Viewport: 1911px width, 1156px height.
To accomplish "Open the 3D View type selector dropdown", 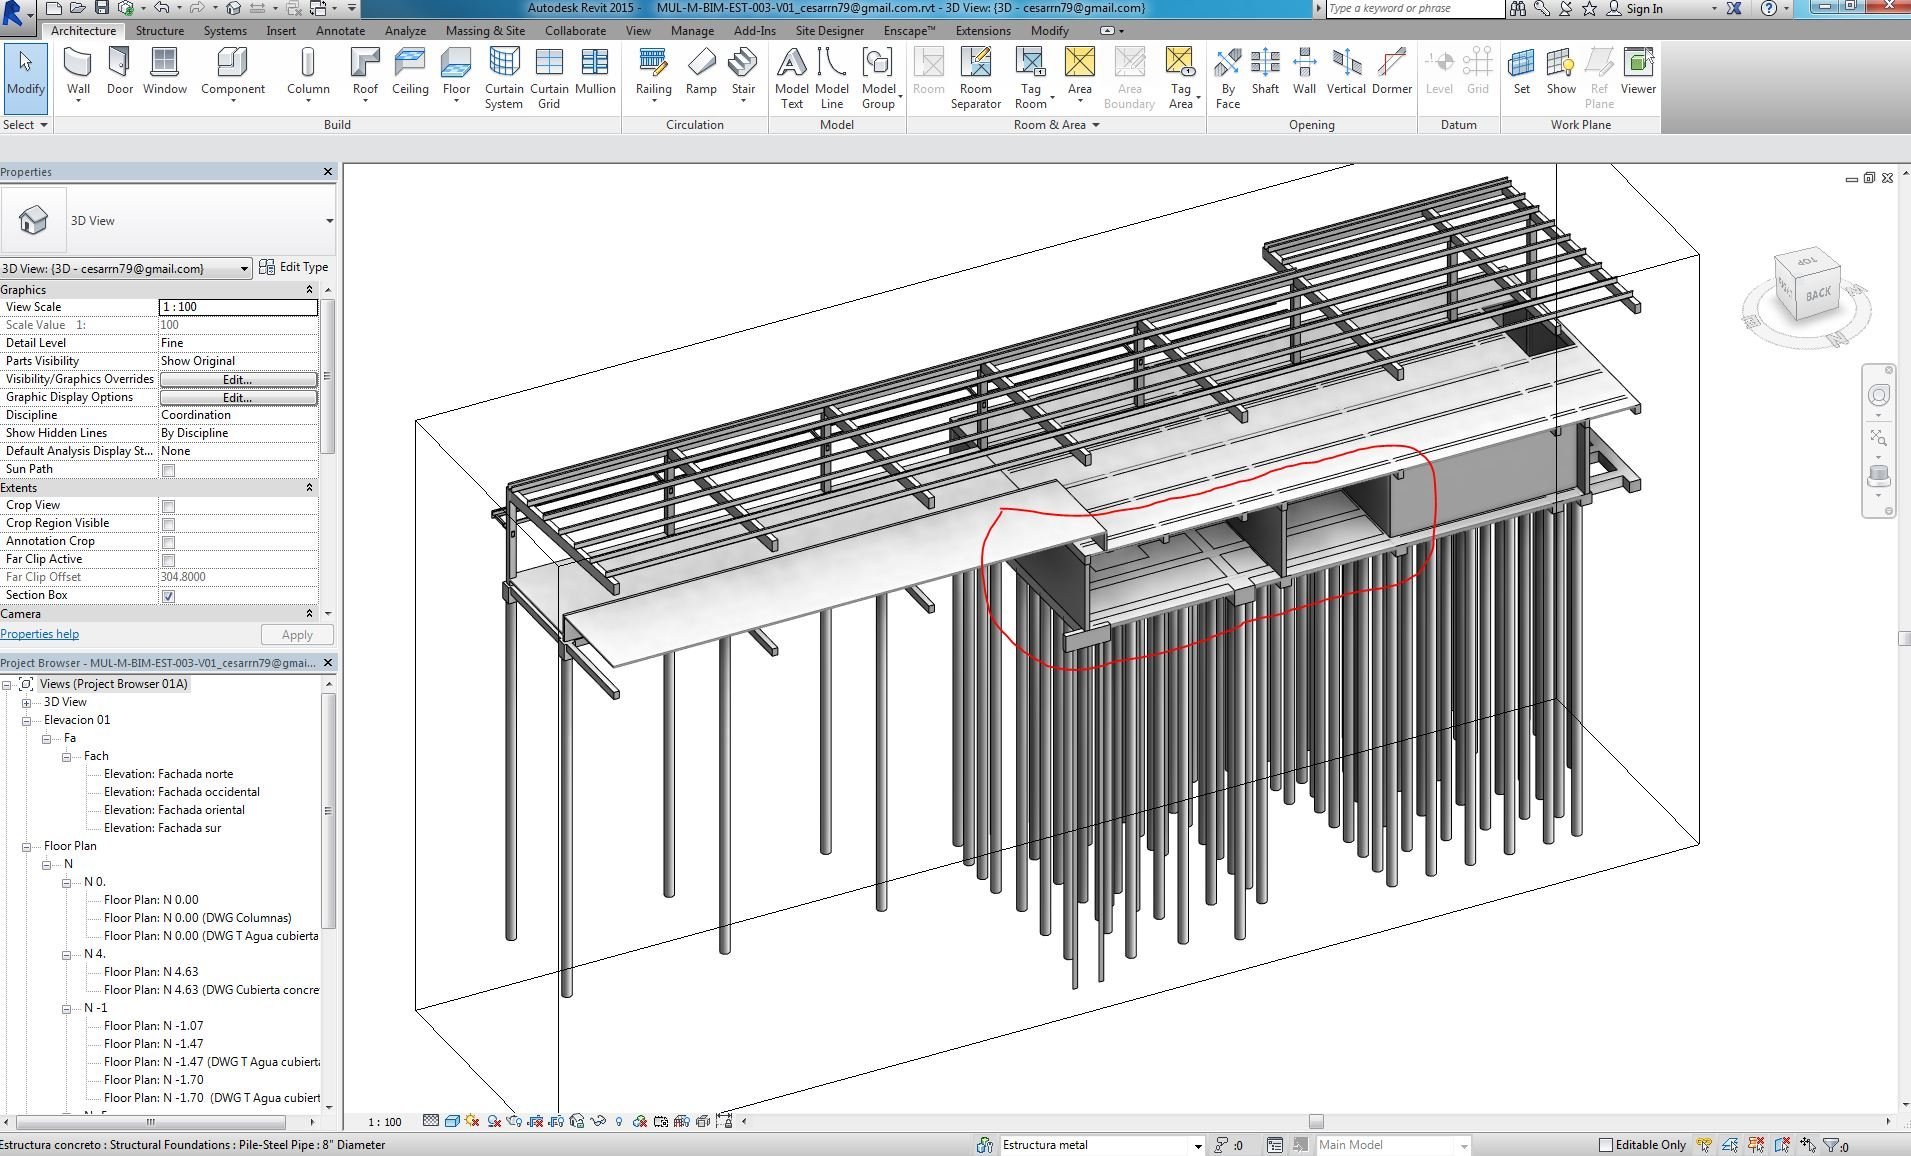I will [329, 221].
